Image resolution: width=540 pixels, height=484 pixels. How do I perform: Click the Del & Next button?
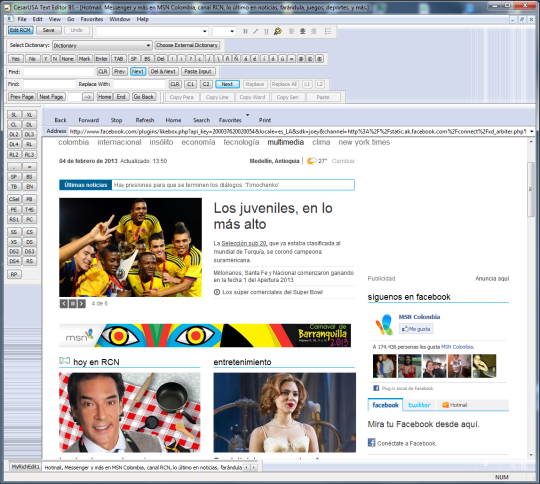(x=163, y=72)
